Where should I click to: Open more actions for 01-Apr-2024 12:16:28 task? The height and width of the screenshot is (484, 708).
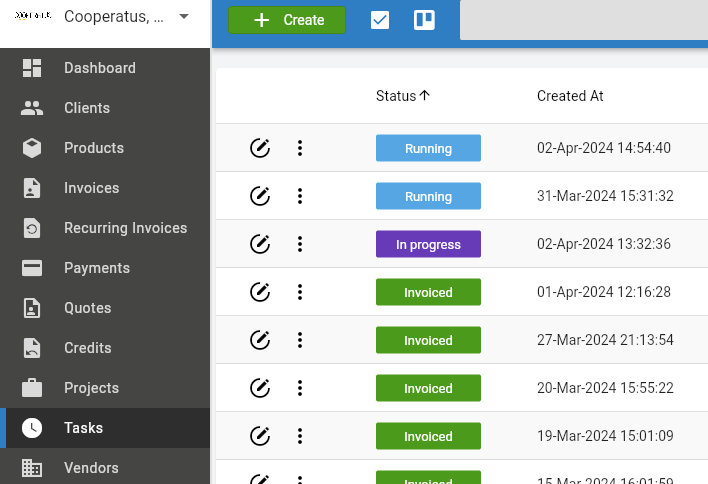(x=300, y=292)
